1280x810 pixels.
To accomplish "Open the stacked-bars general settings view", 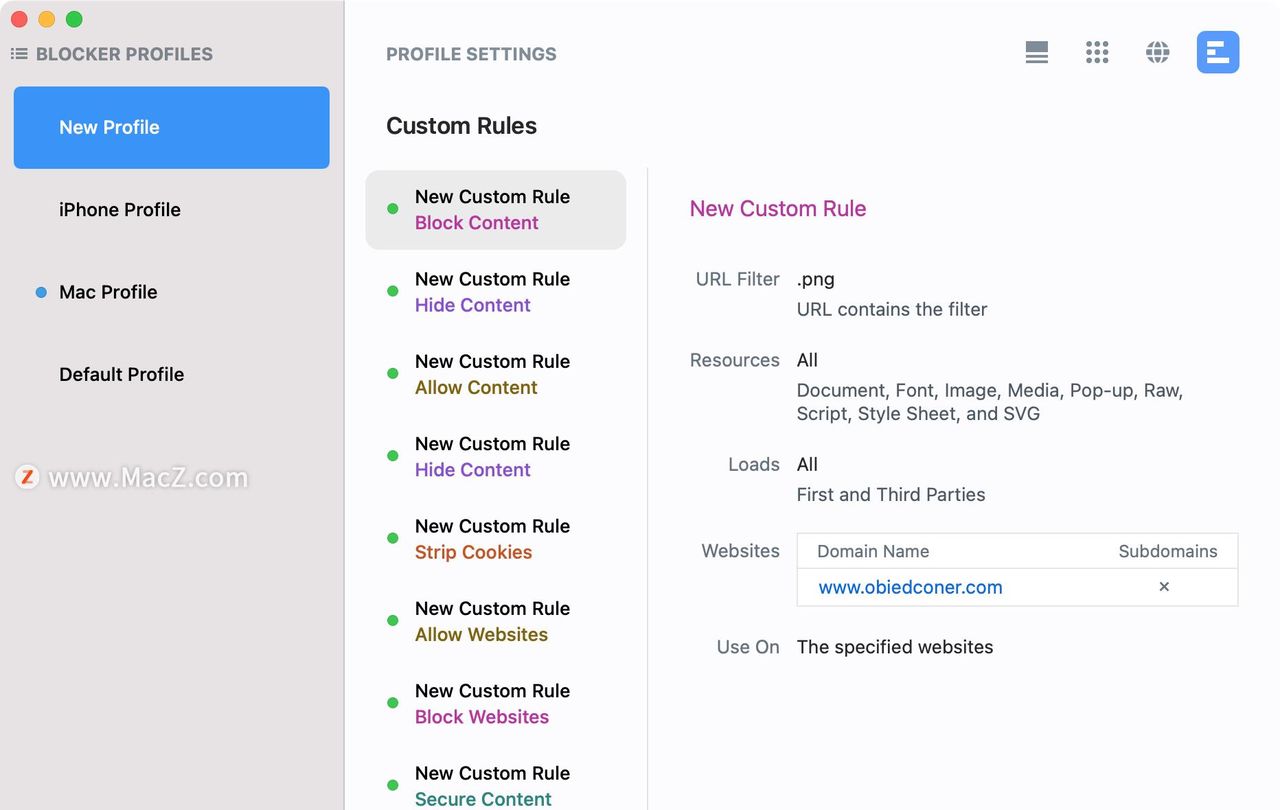I will pyautogui.click(x=1037, y=52).
